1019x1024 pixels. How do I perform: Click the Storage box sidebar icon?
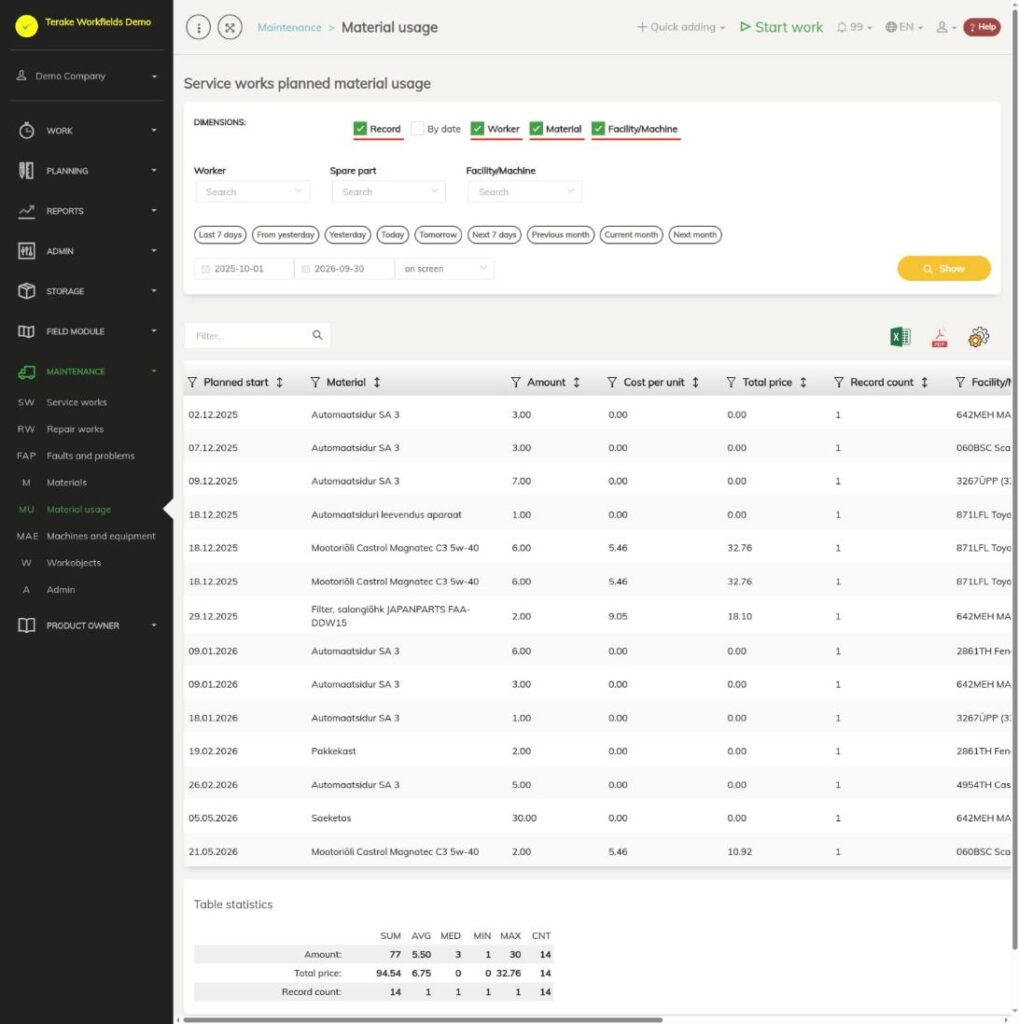tap(26, 291)
